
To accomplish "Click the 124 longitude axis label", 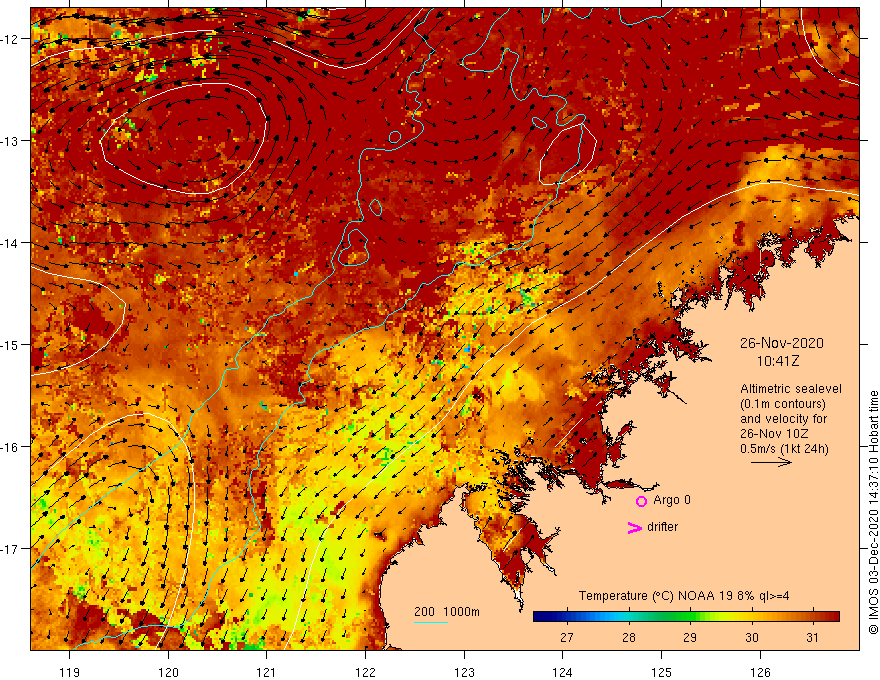I will coord(563,672).
